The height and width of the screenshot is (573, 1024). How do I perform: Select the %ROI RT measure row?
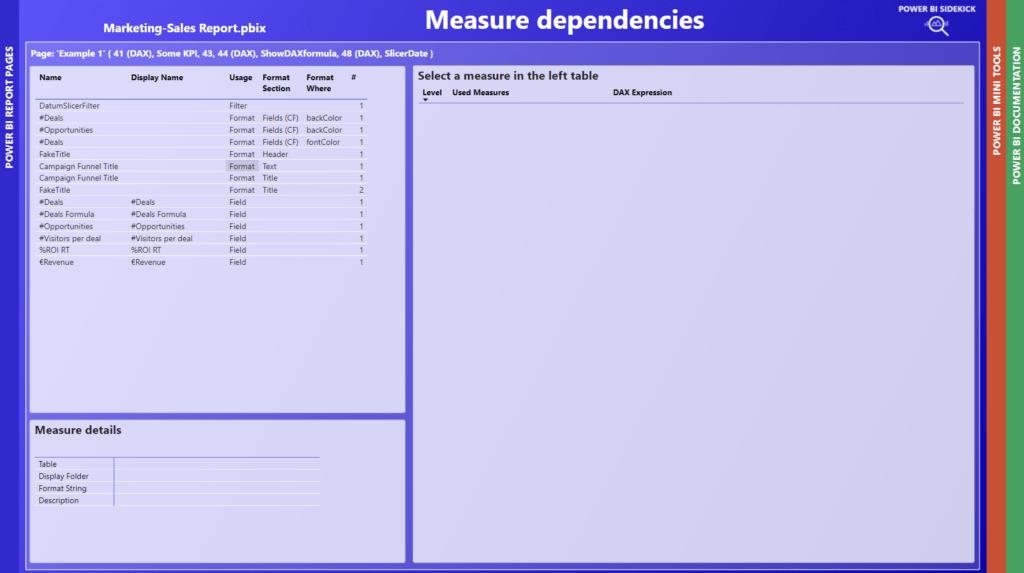[x=54, y=250]
